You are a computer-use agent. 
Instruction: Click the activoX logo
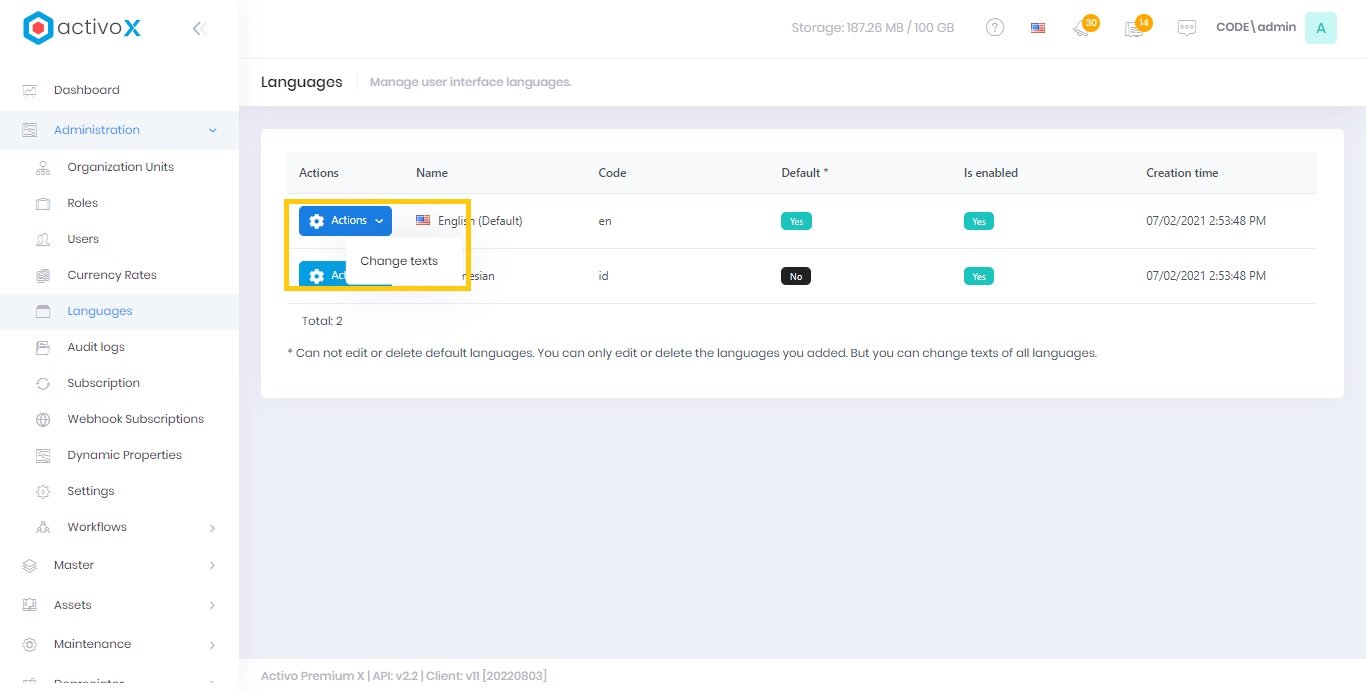pyautogui.click(x=82, y=28)
